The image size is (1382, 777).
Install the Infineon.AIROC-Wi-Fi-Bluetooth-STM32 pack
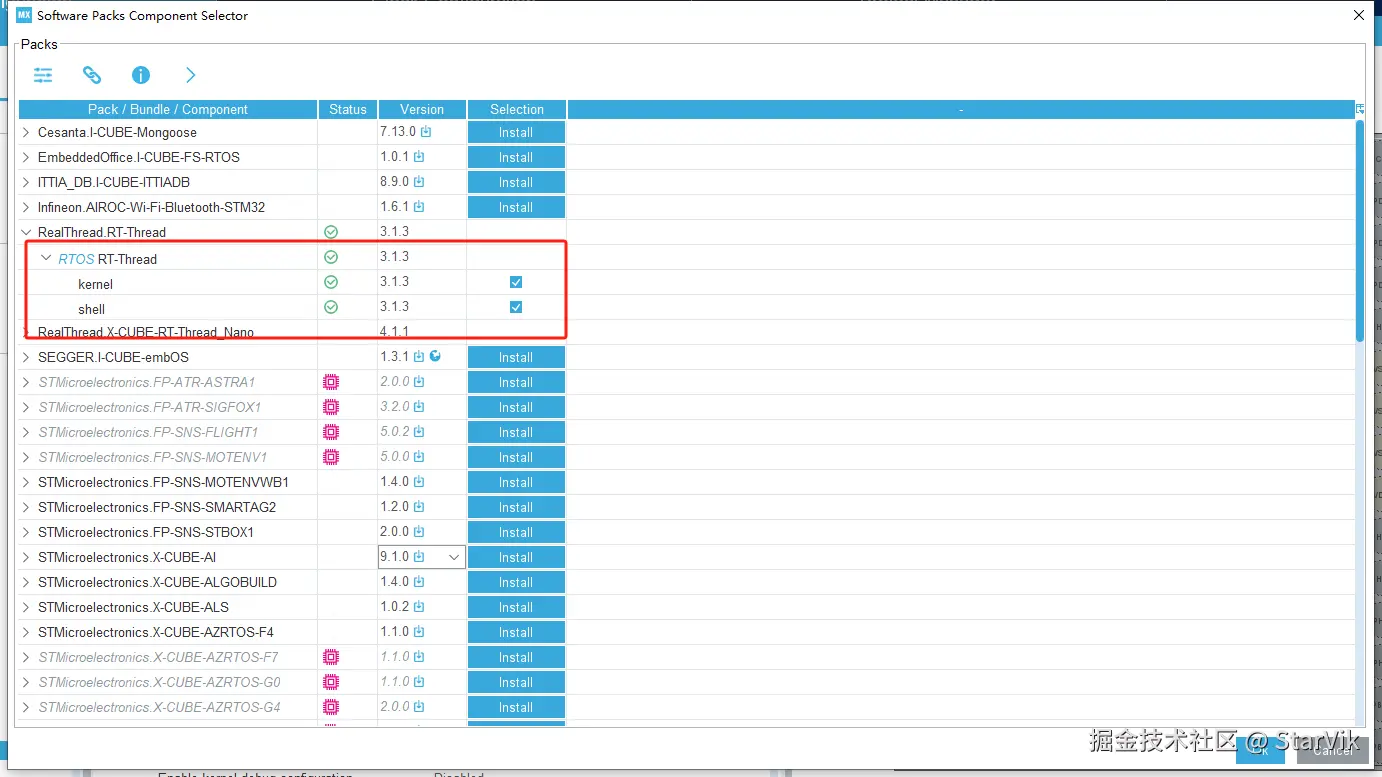[x=516, y=207]
